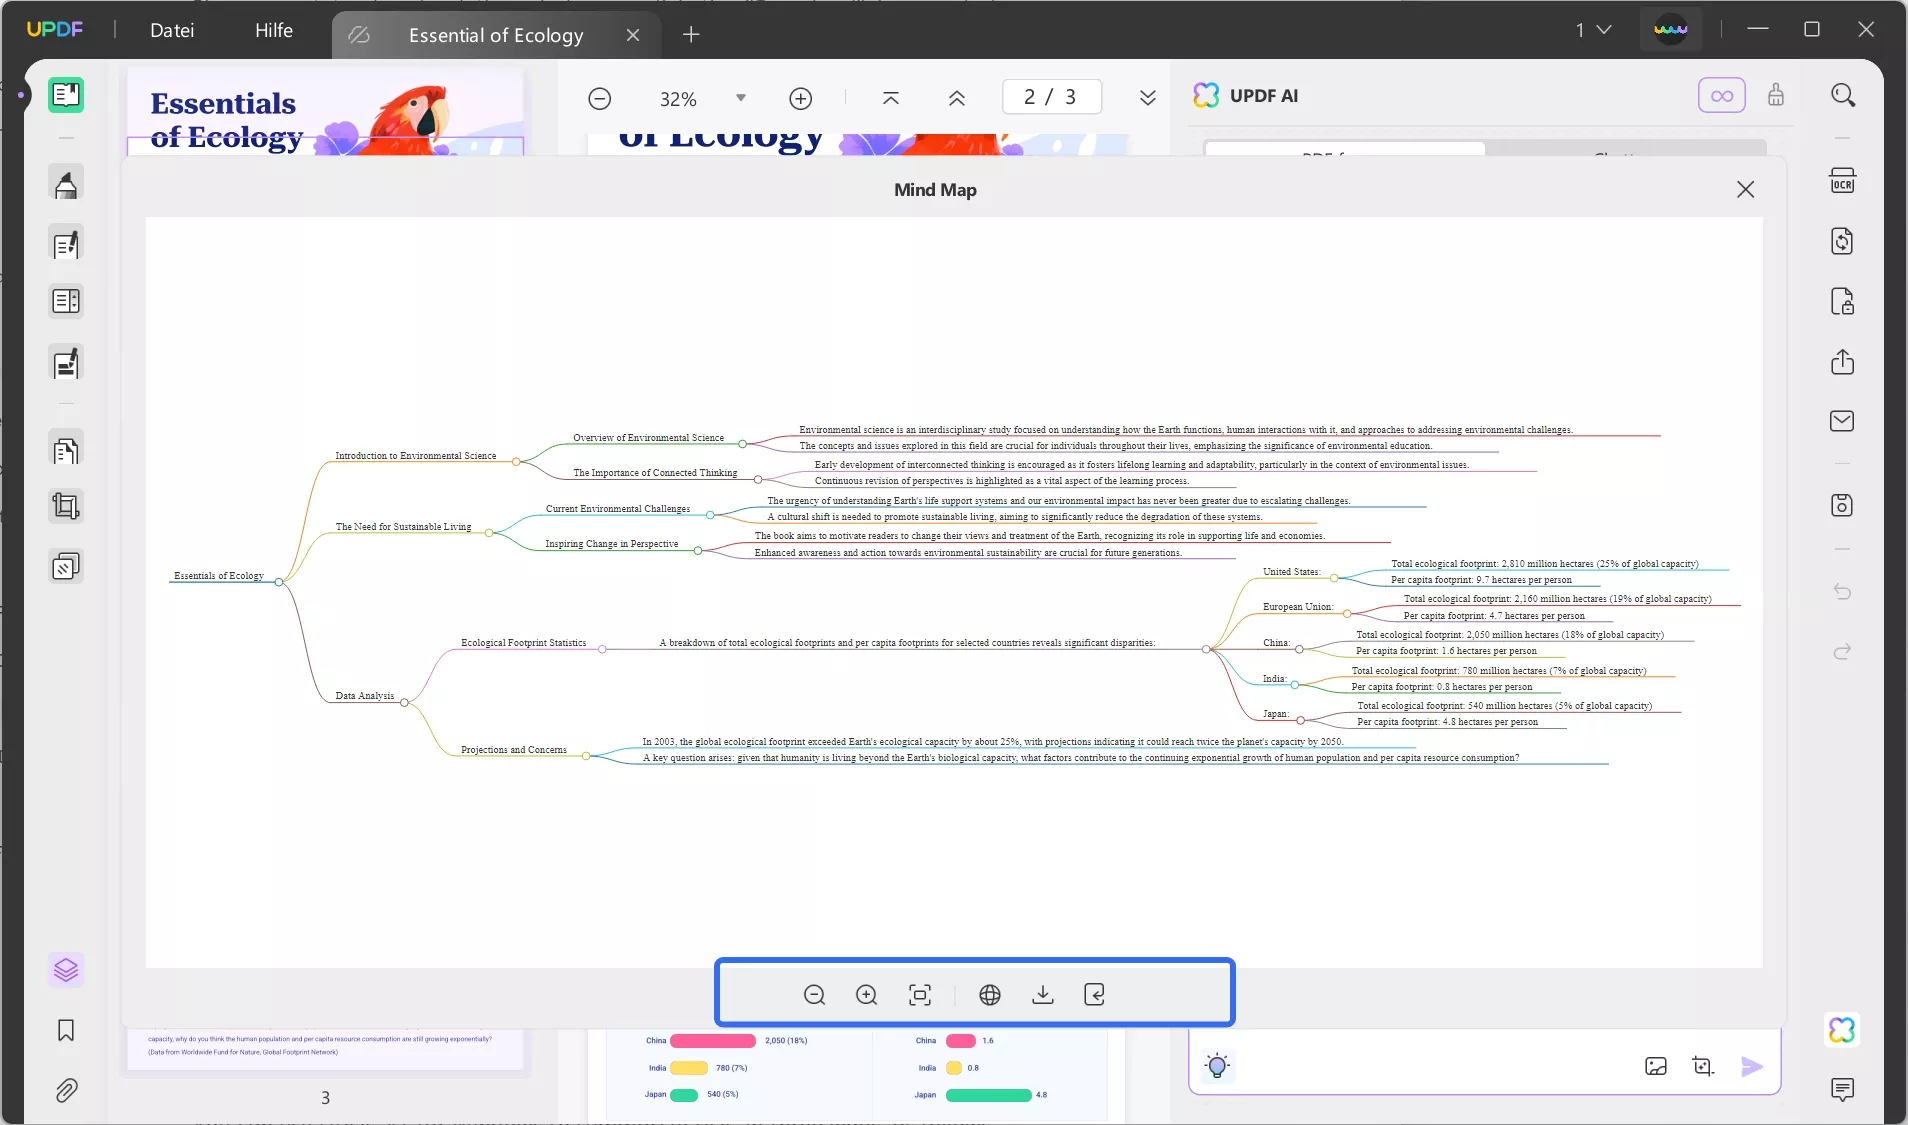Click the Projections and Concerns node

coord(513,750)
